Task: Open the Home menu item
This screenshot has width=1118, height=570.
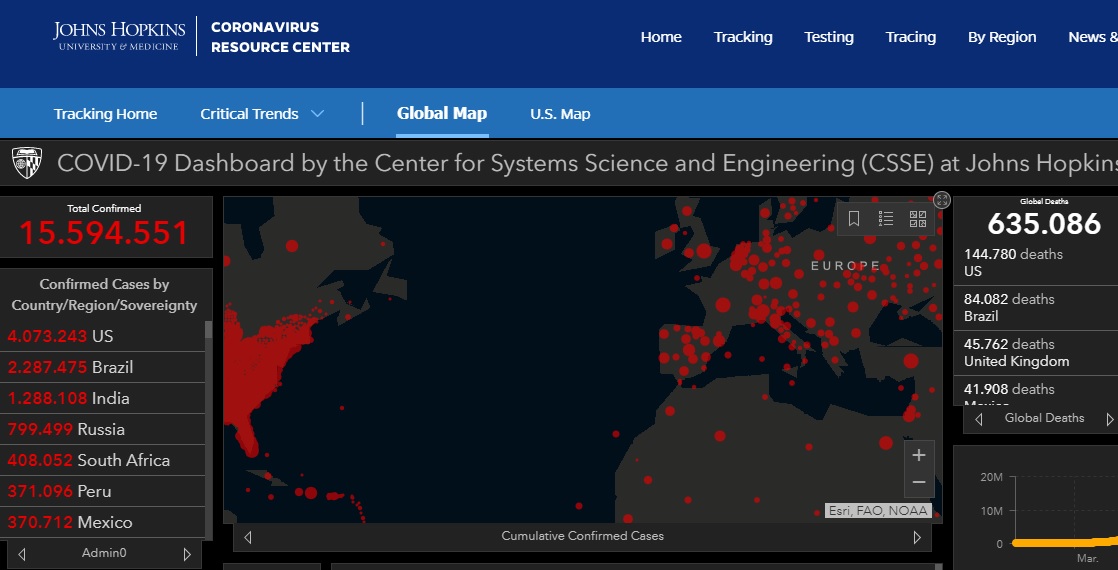Action: (x=661, y=37)
